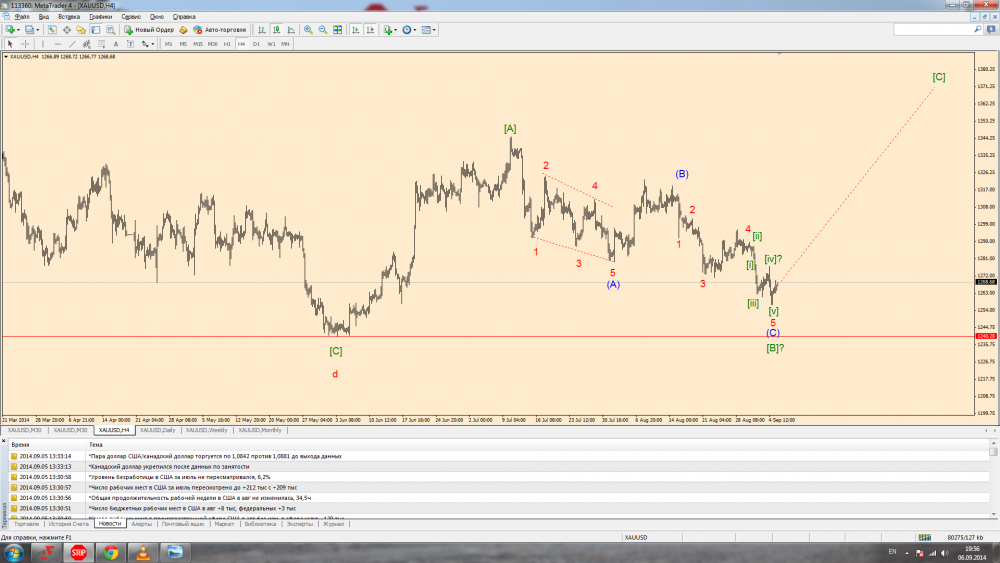Image resolution: width=1000 pixels, height=563 pixels.
Task: Open the Торговля terminal tab
Action: point(27,524)
